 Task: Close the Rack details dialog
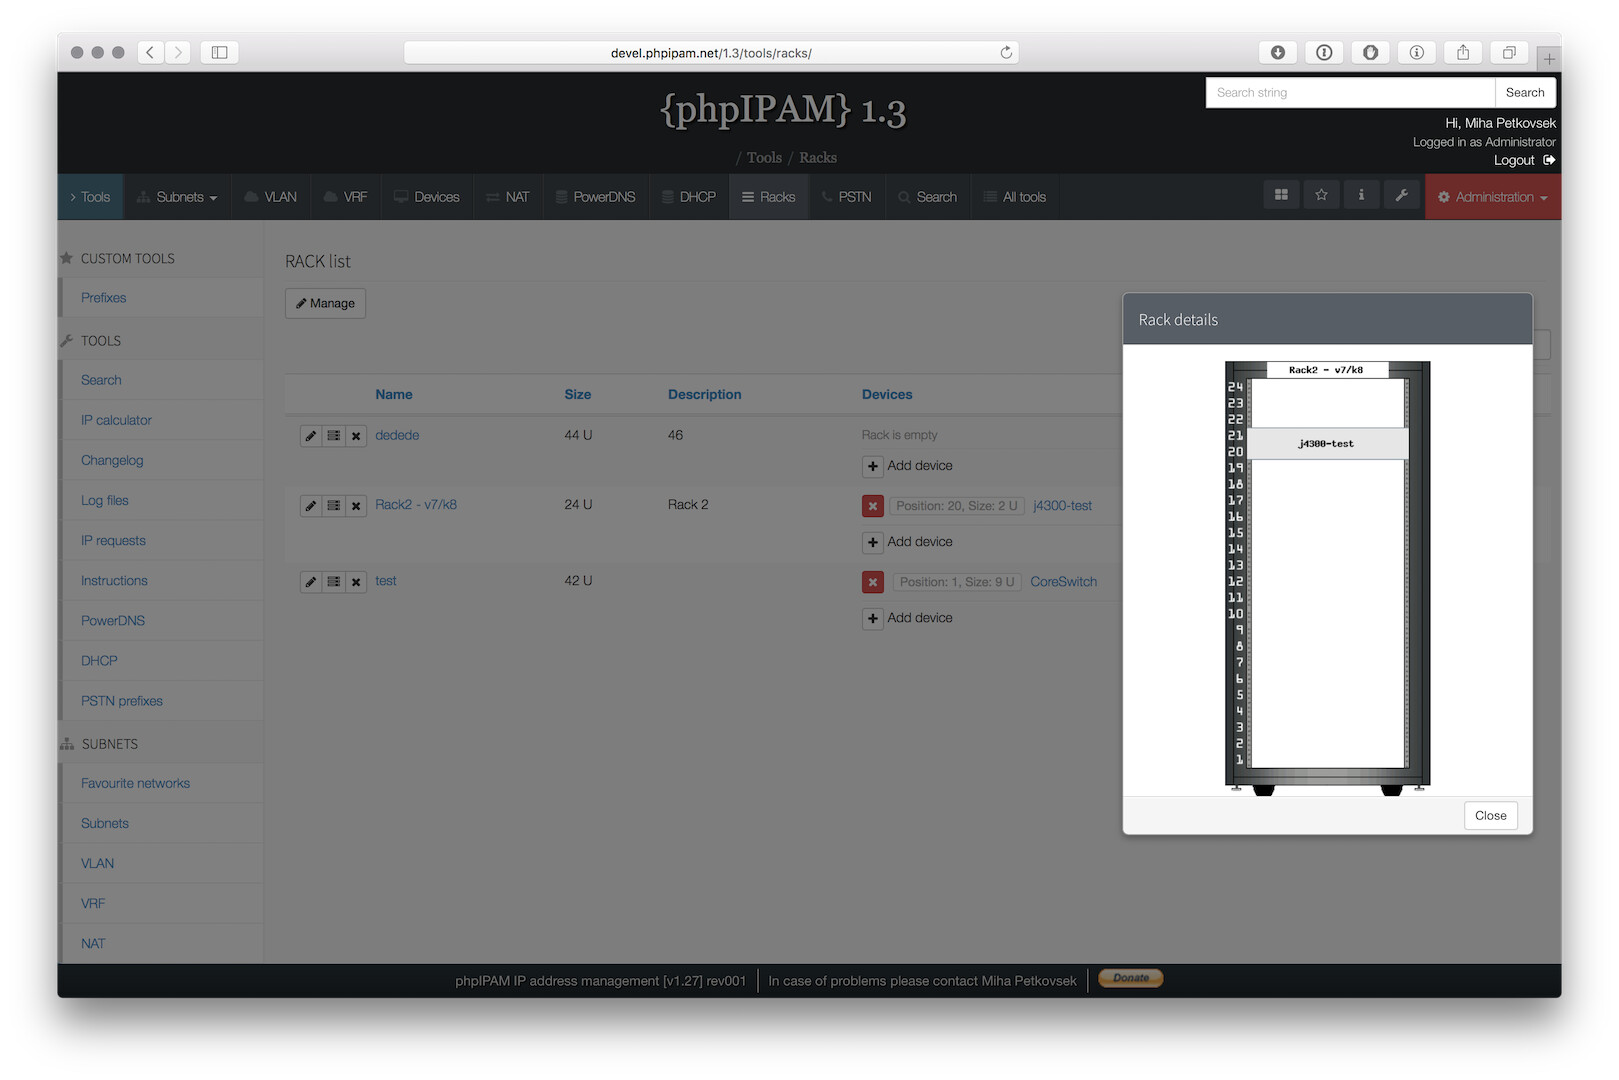coord(1490,815)
